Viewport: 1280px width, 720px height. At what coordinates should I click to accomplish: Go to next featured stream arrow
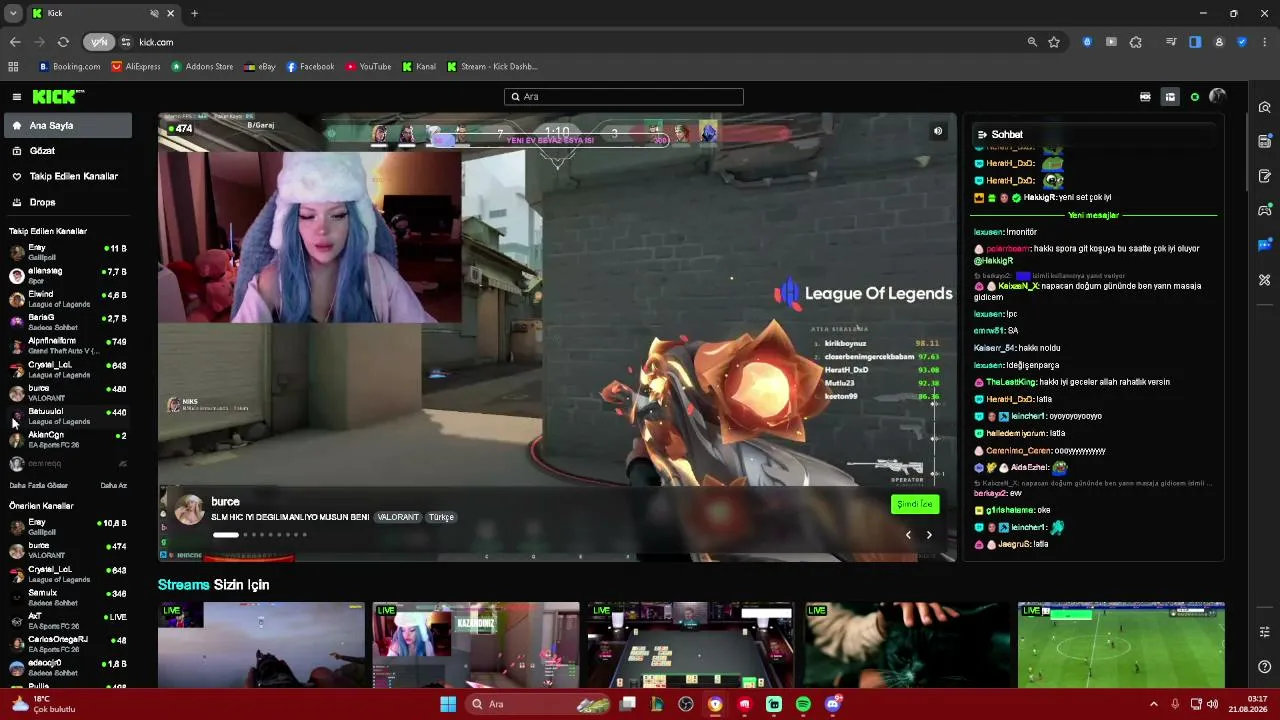tap(929, 535)
